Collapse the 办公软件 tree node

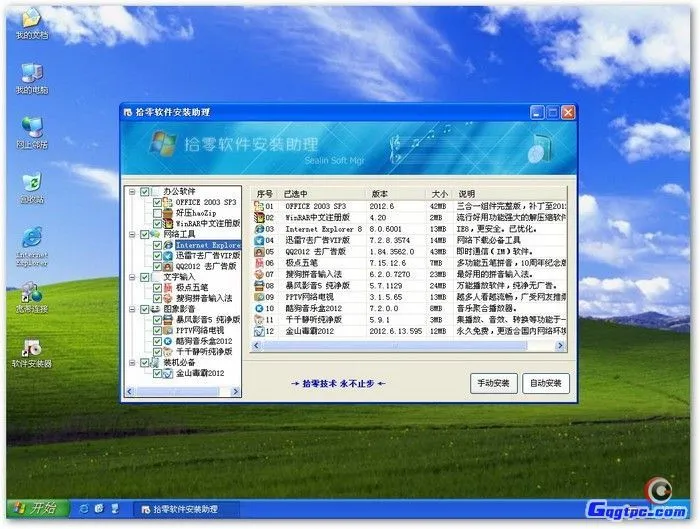point(132,192)
